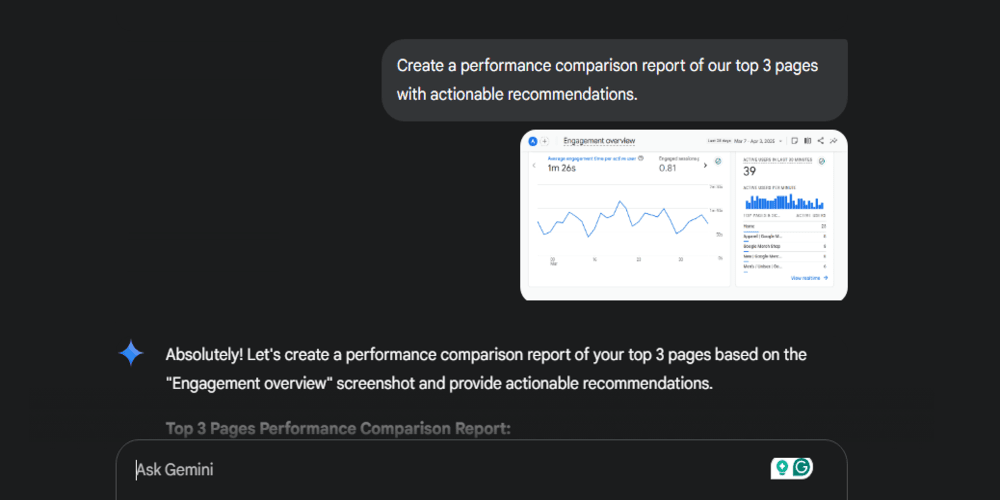Click the Grammarly lightbulb suggestion icon
The width and height of the screenshot is (1000, 500).
pyautogui.click(x=781, y=468)
